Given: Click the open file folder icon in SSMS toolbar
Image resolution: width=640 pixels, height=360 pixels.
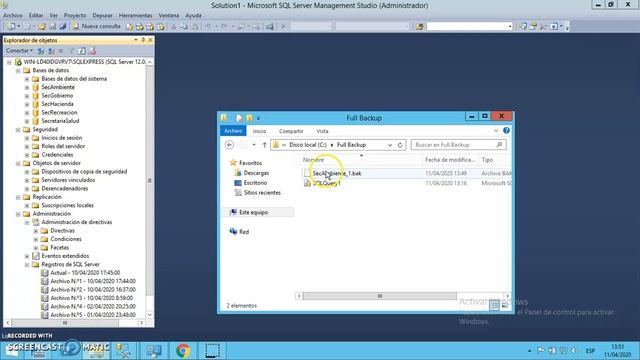Looking at the screenshot, I should [42, 27].
